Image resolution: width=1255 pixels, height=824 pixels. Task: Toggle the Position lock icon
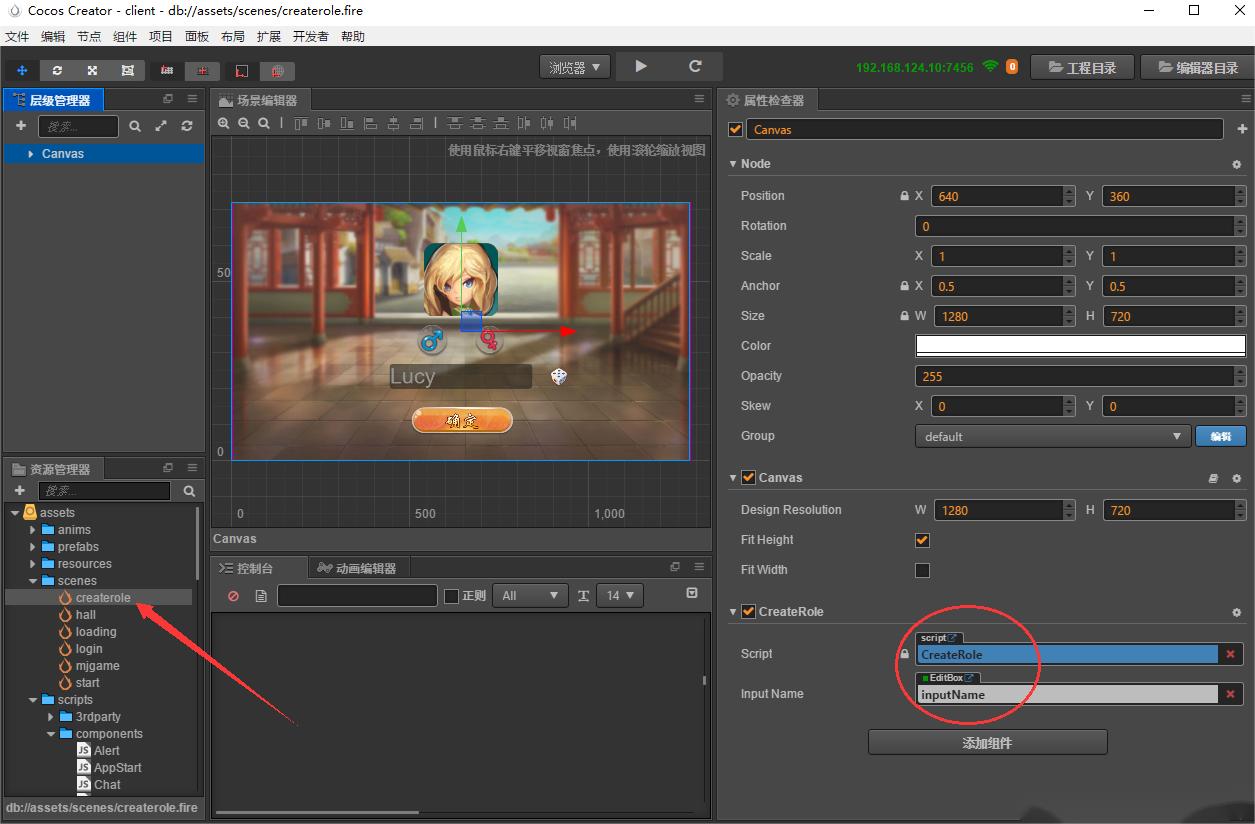pyautogui.click(x=904, y=196)
